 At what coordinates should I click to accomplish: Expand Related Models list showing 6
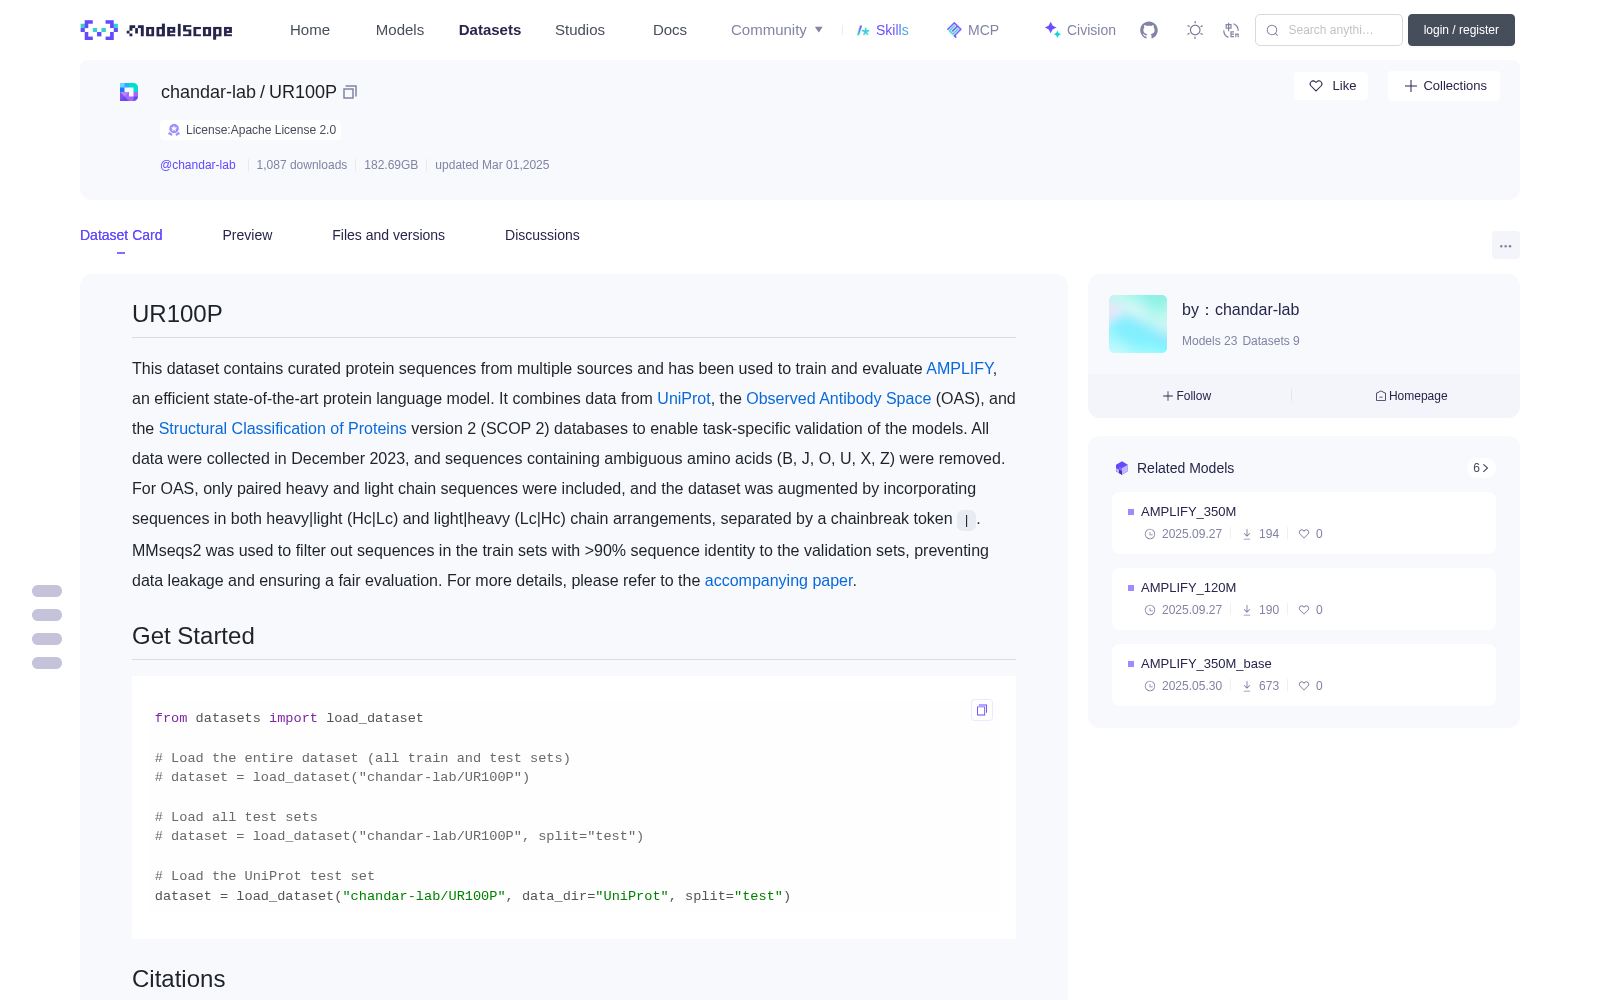1481,468
